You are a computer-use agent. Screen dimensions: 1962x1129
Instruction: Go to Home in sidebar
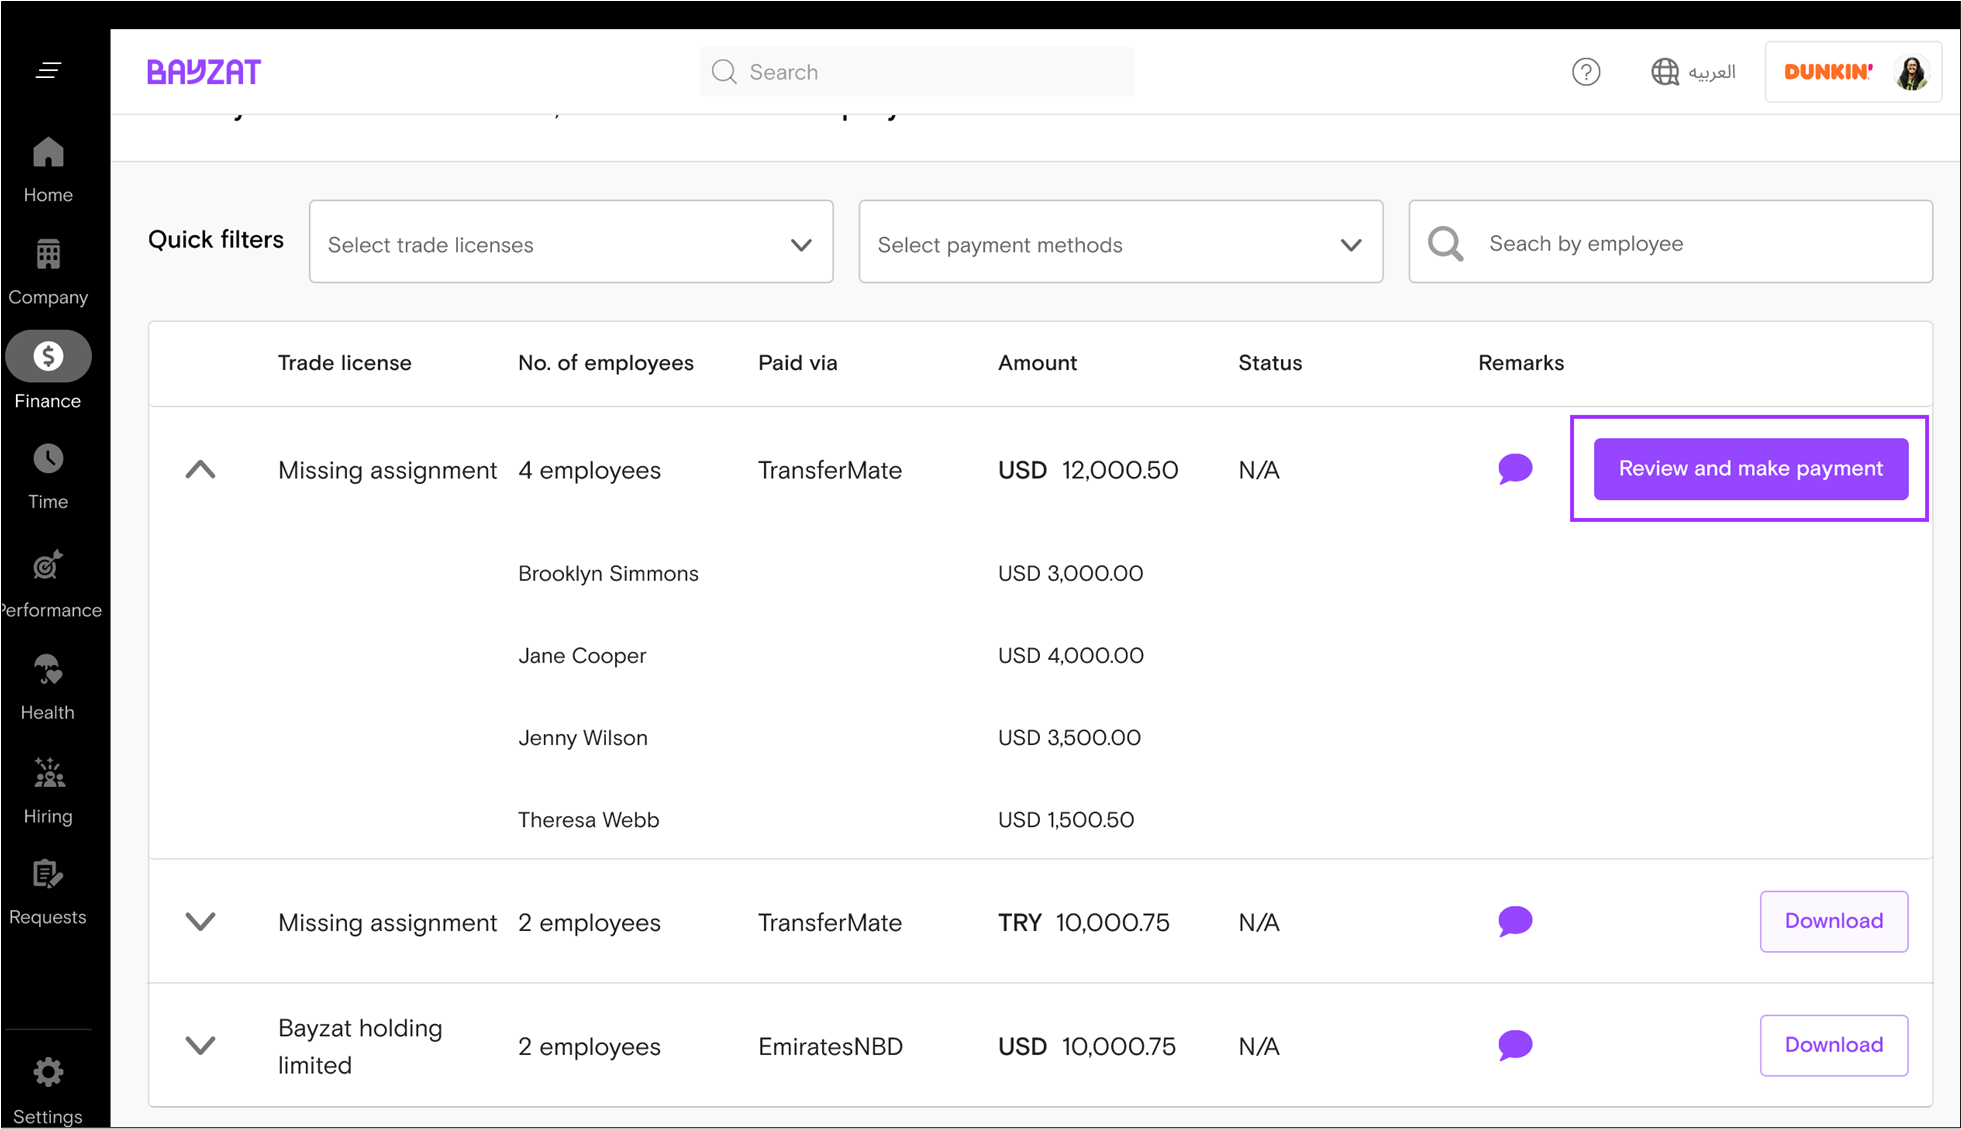pyautogui.click(x=48, y=170)
